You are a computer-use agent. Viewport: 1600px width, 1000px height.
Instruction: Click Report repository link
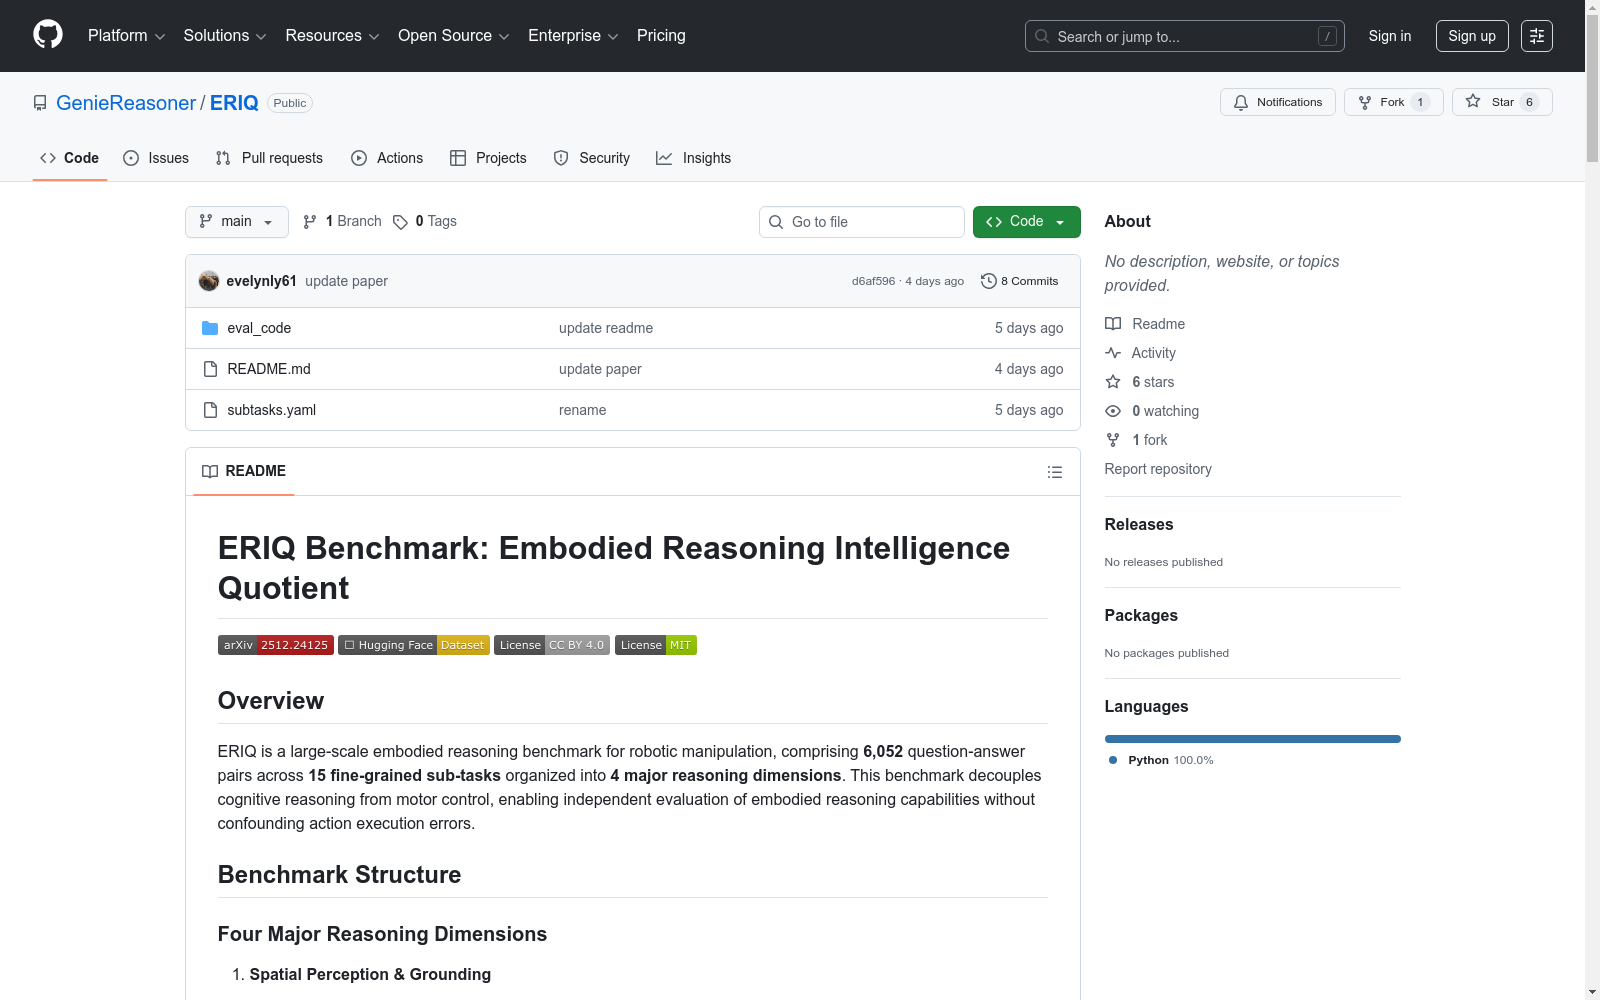(1158, 469)
